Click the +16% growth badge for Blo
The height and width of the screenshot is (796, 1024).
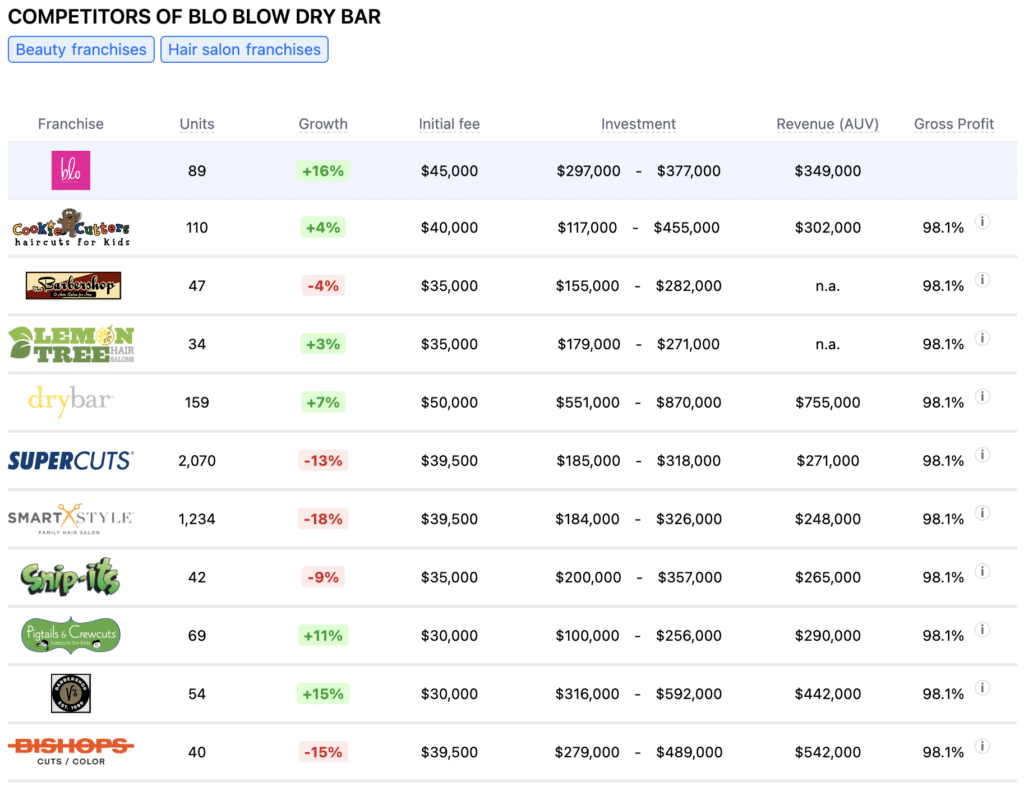(323, 171)
